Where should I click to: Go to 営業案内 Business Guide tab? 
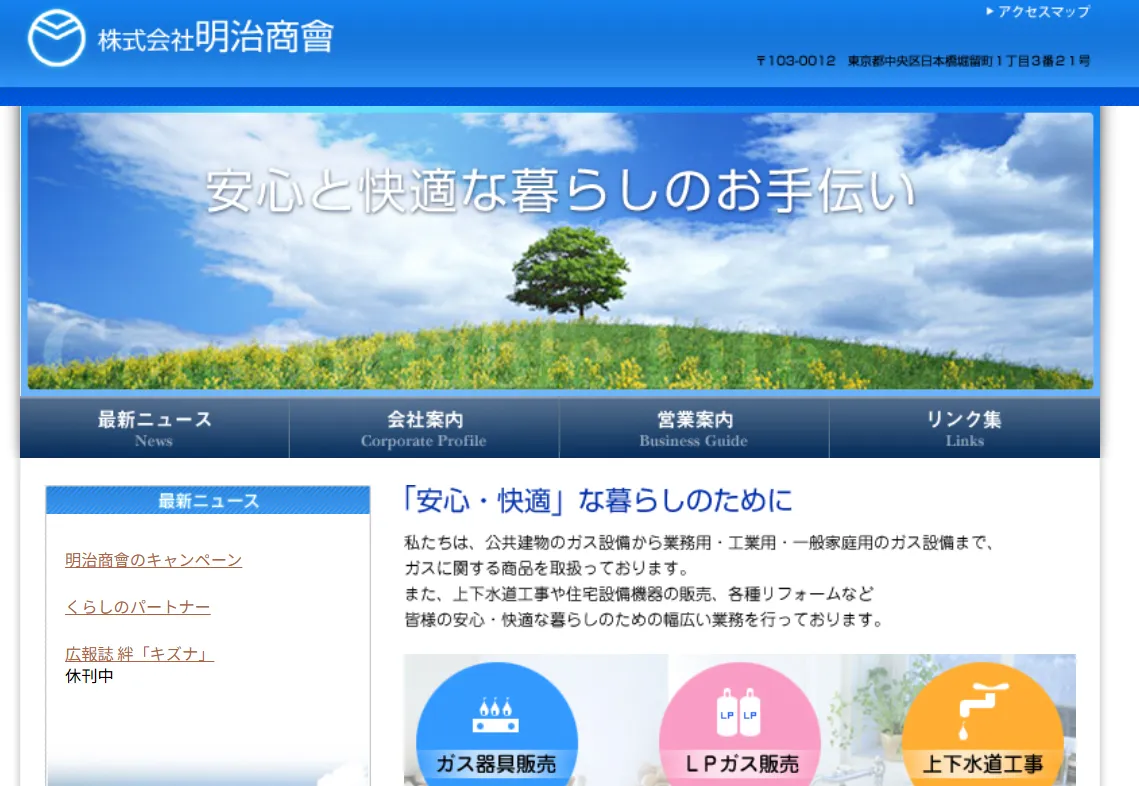pos(693,429)
